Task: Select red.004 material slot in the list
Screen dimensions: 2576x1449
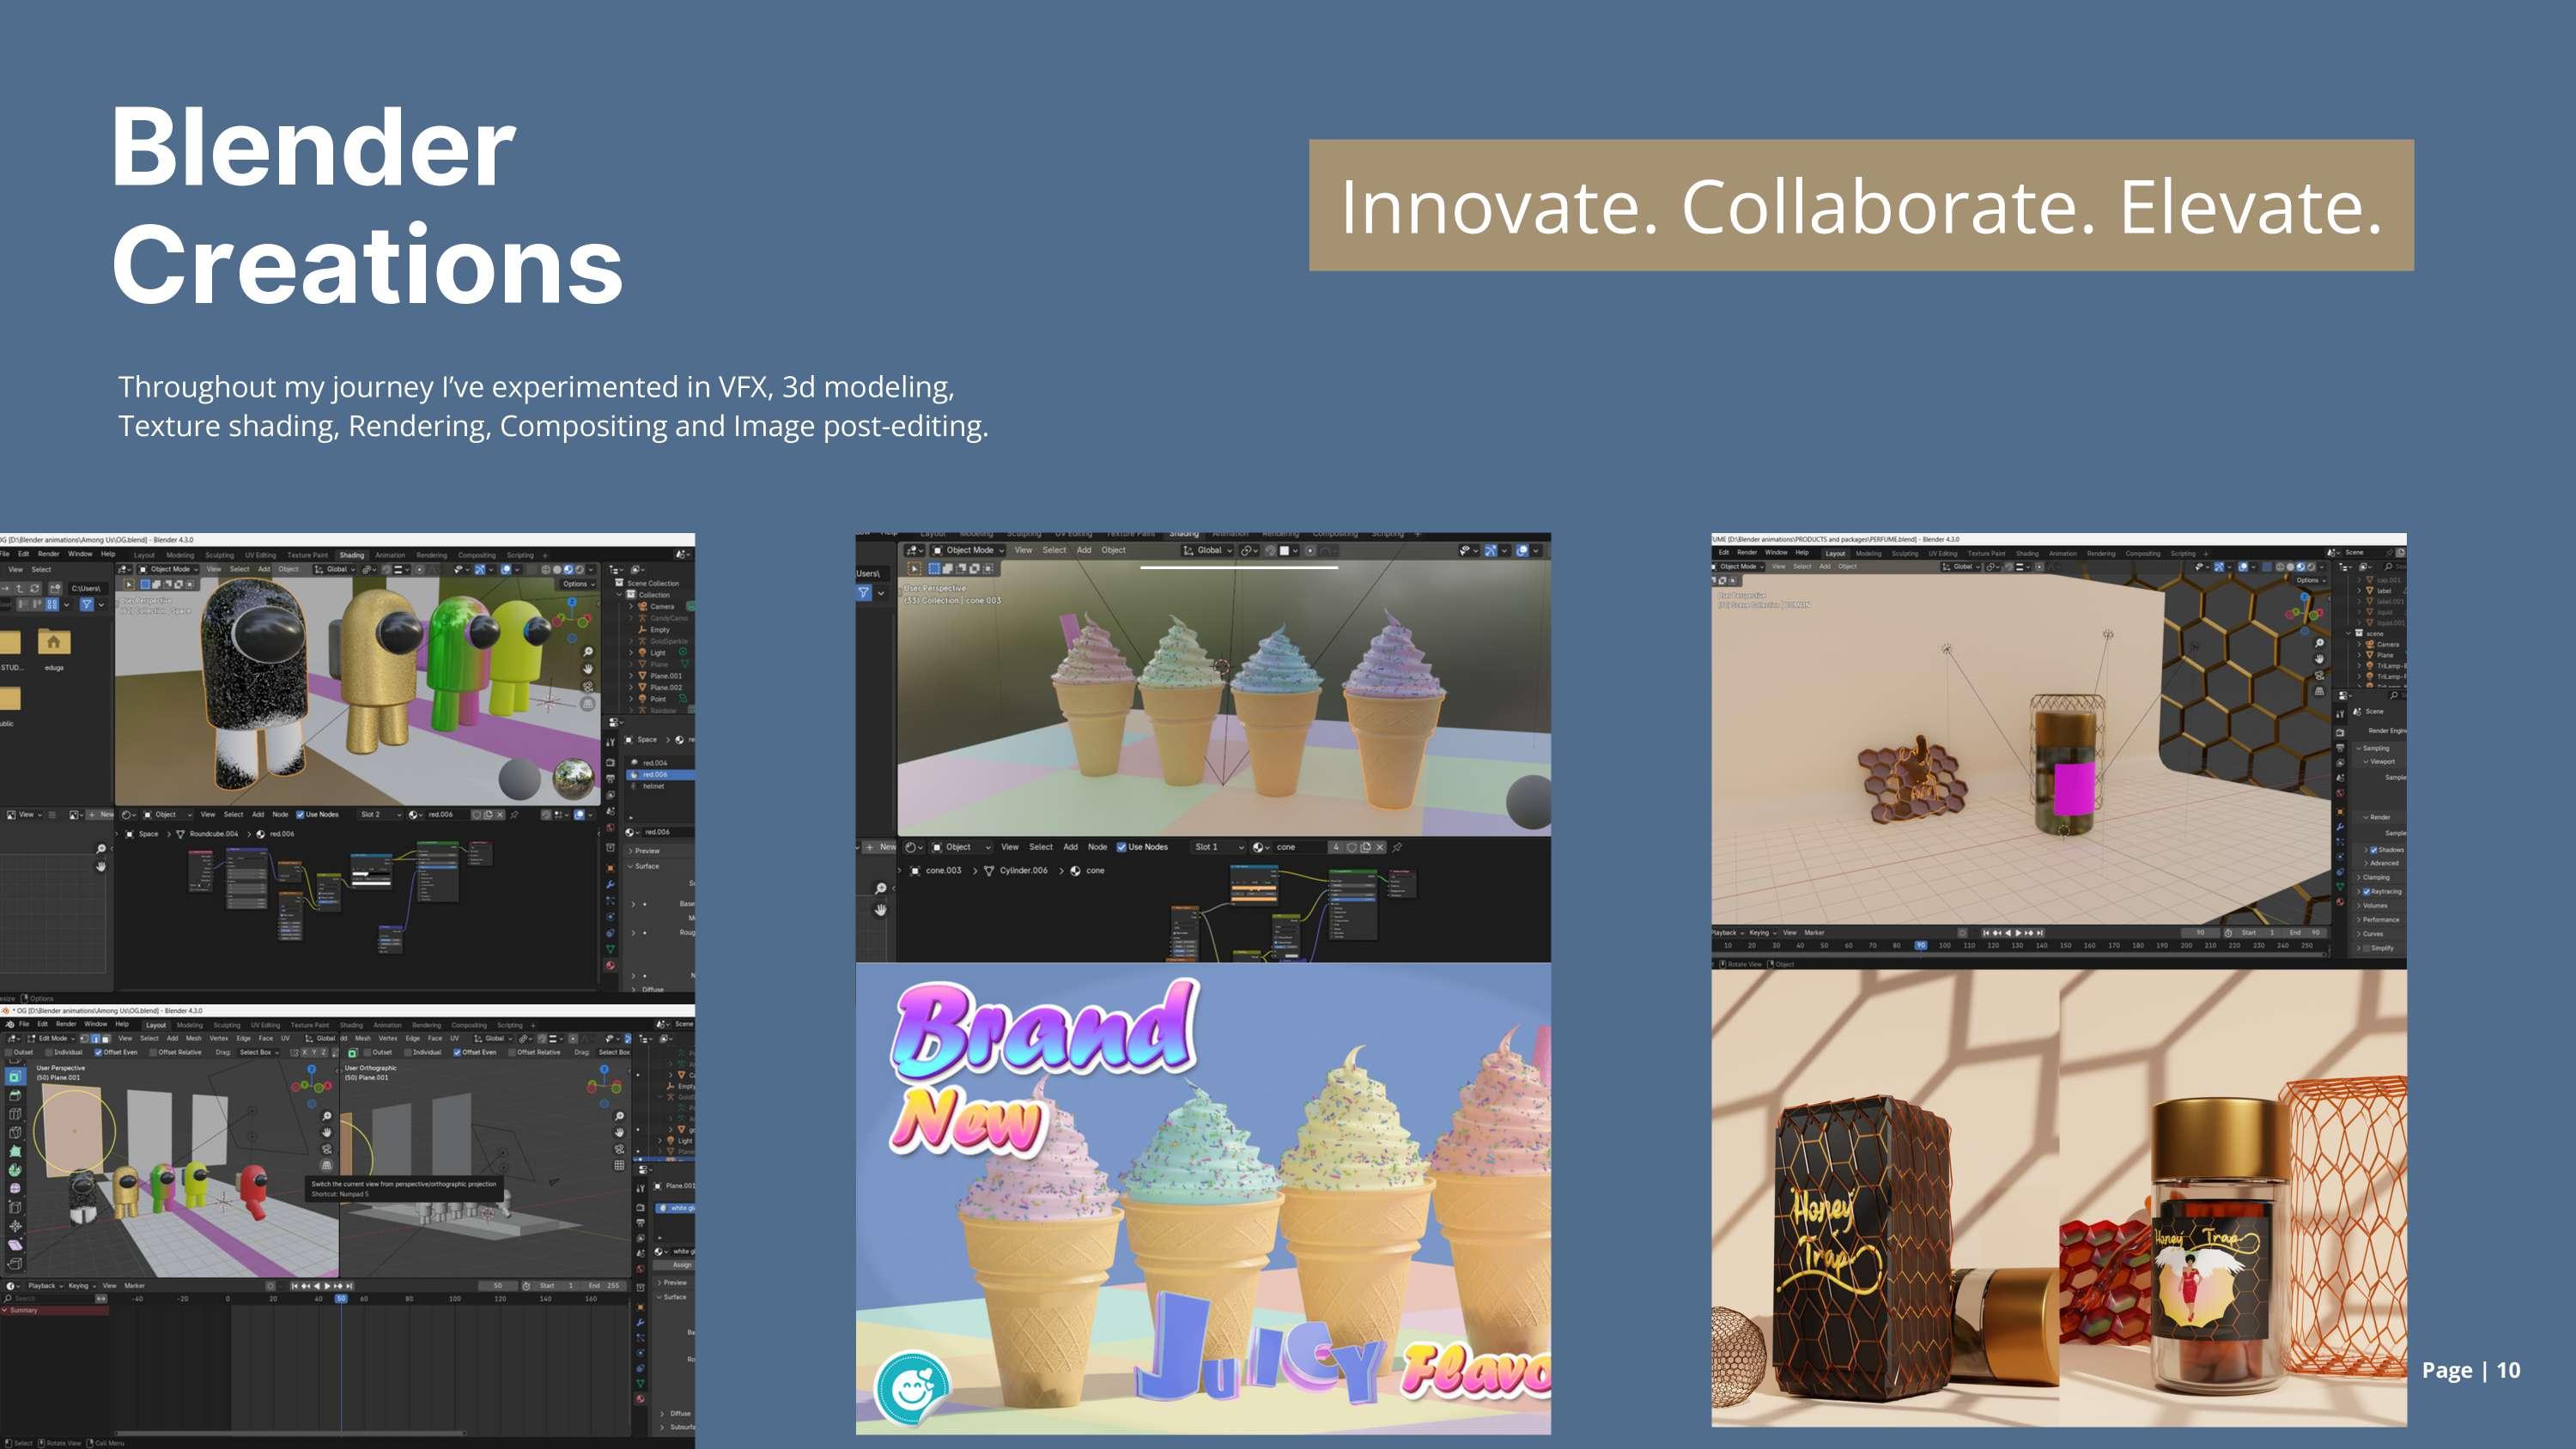Action: [655, 763]
